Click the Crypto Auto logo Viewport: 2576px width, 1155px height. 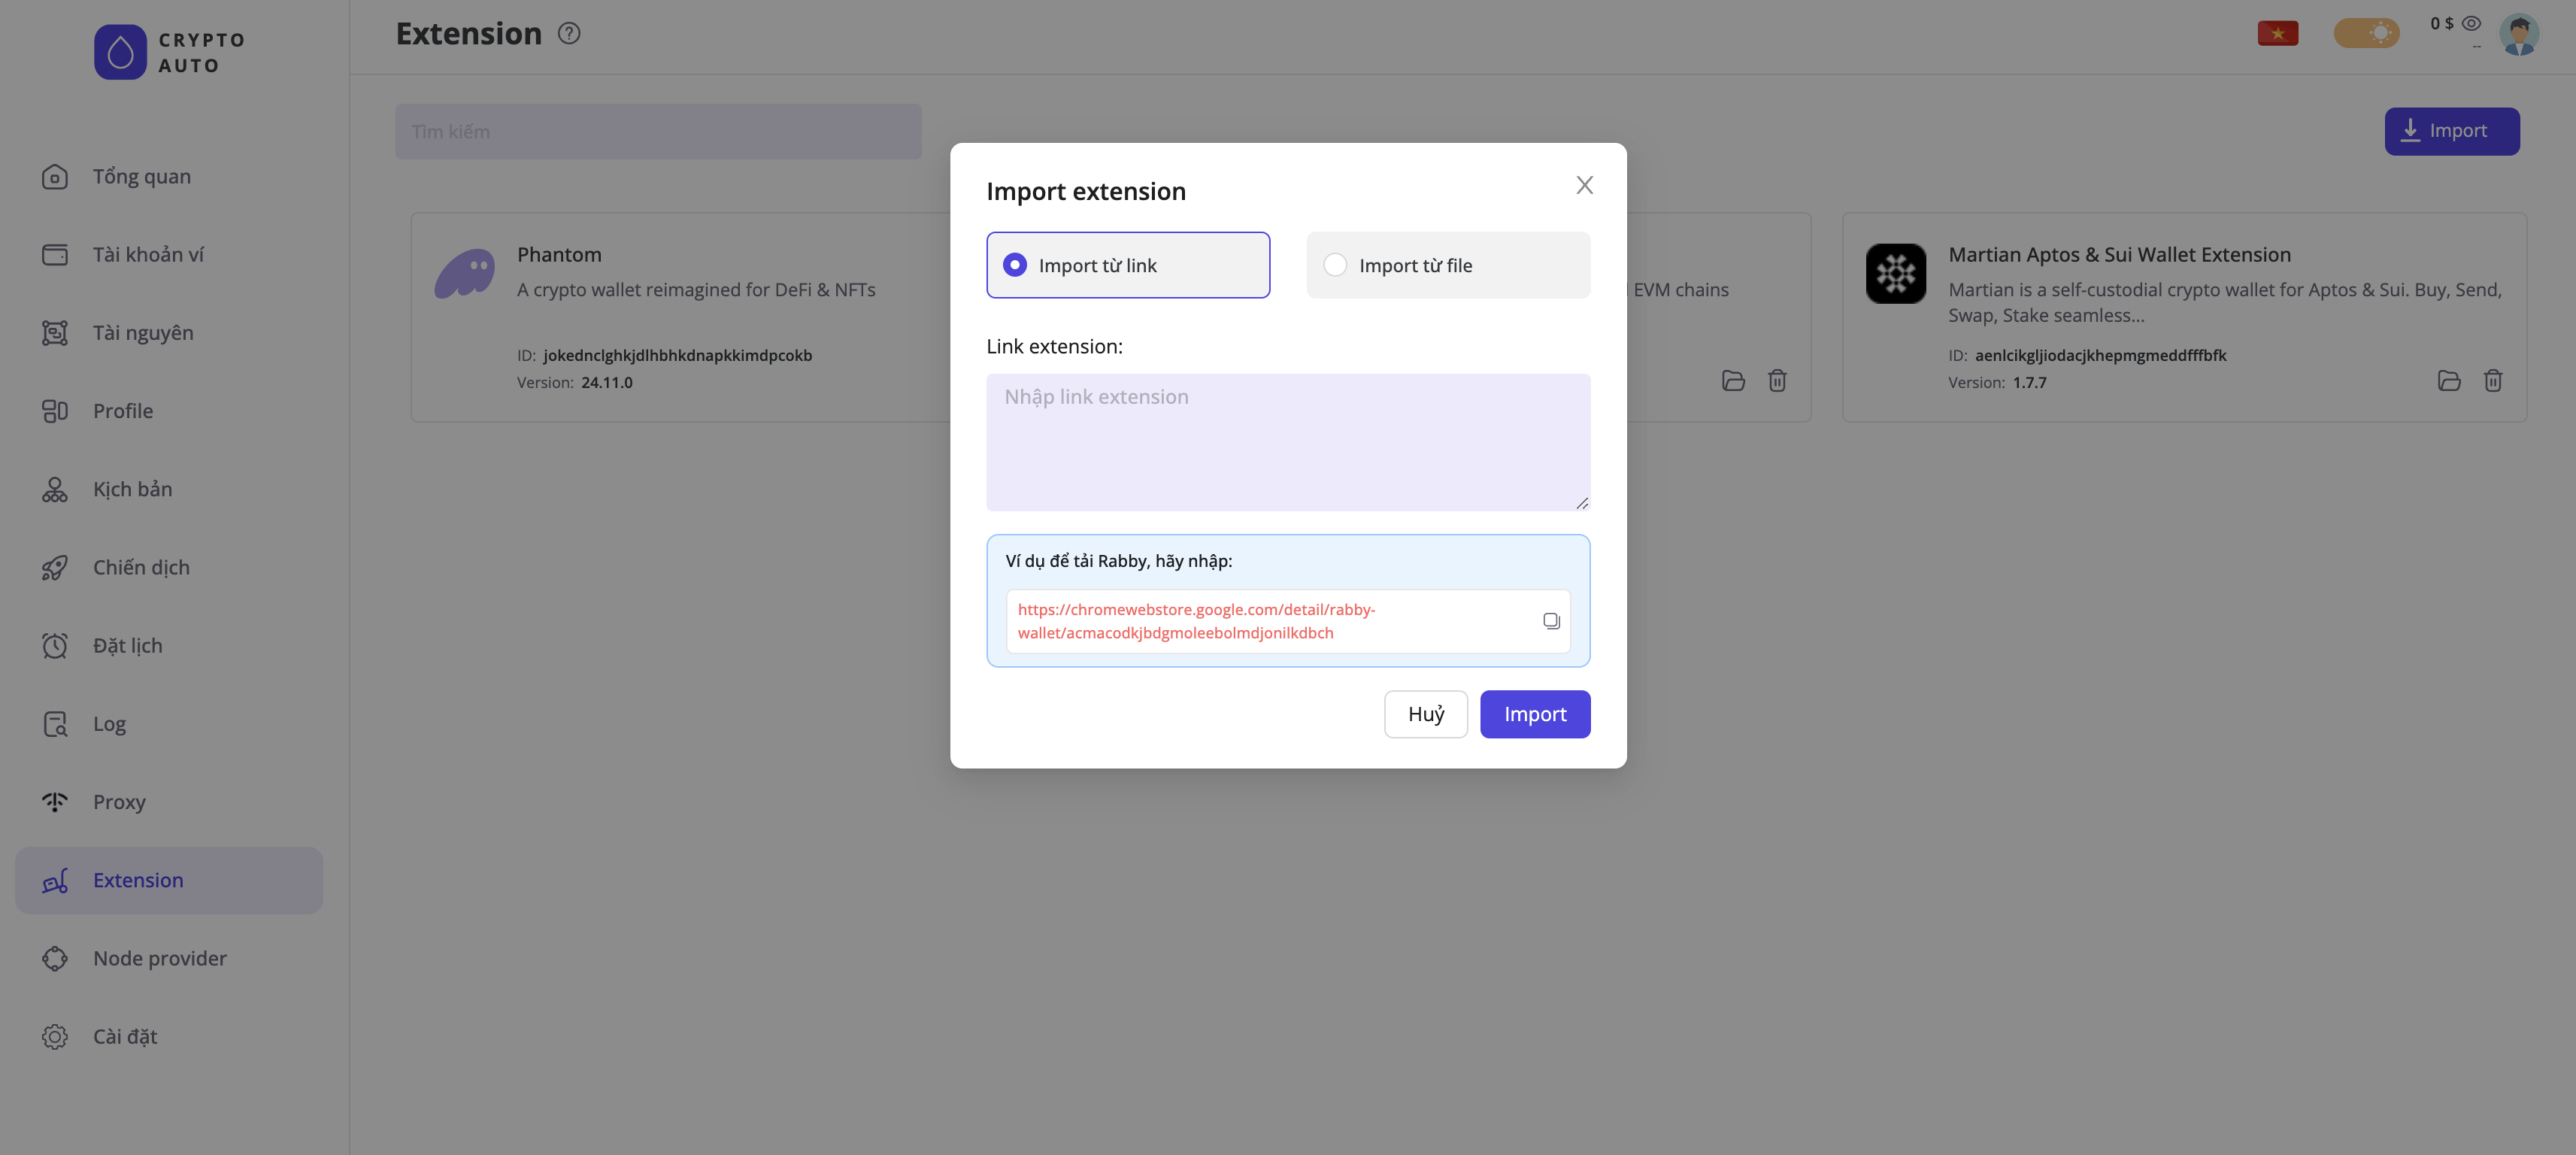pos(120,52)
